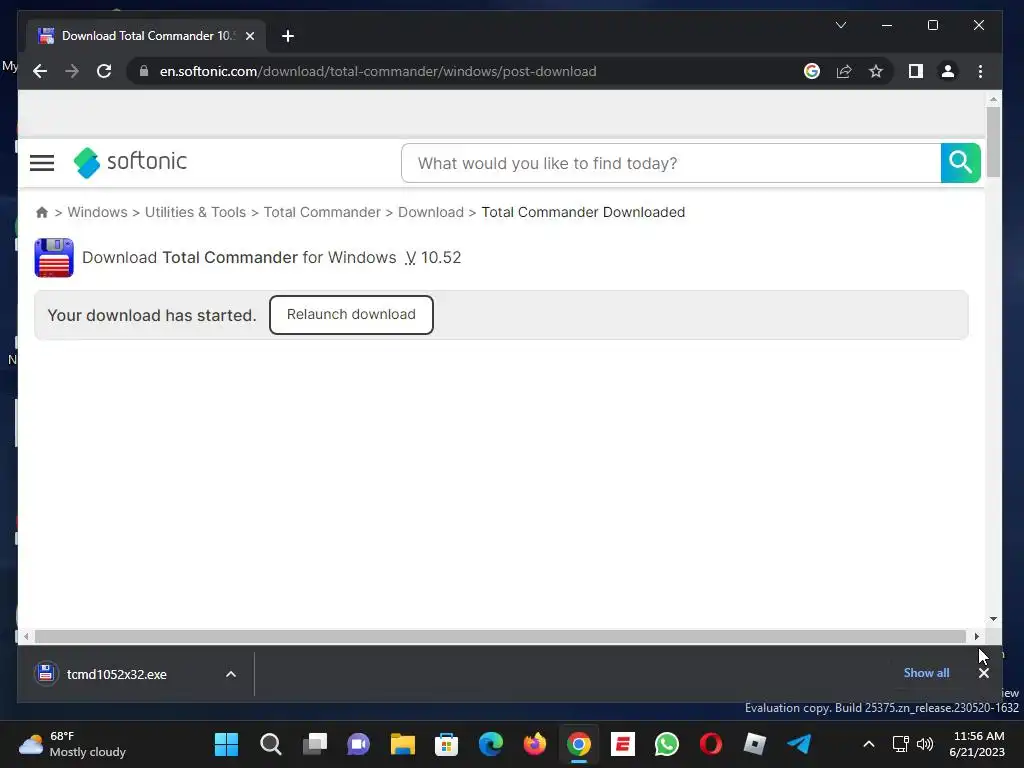Open downloaded tcmd1052x32.exe file
Image resolution: width=1024 pixels, height=768 pixels.
[116, 674]
